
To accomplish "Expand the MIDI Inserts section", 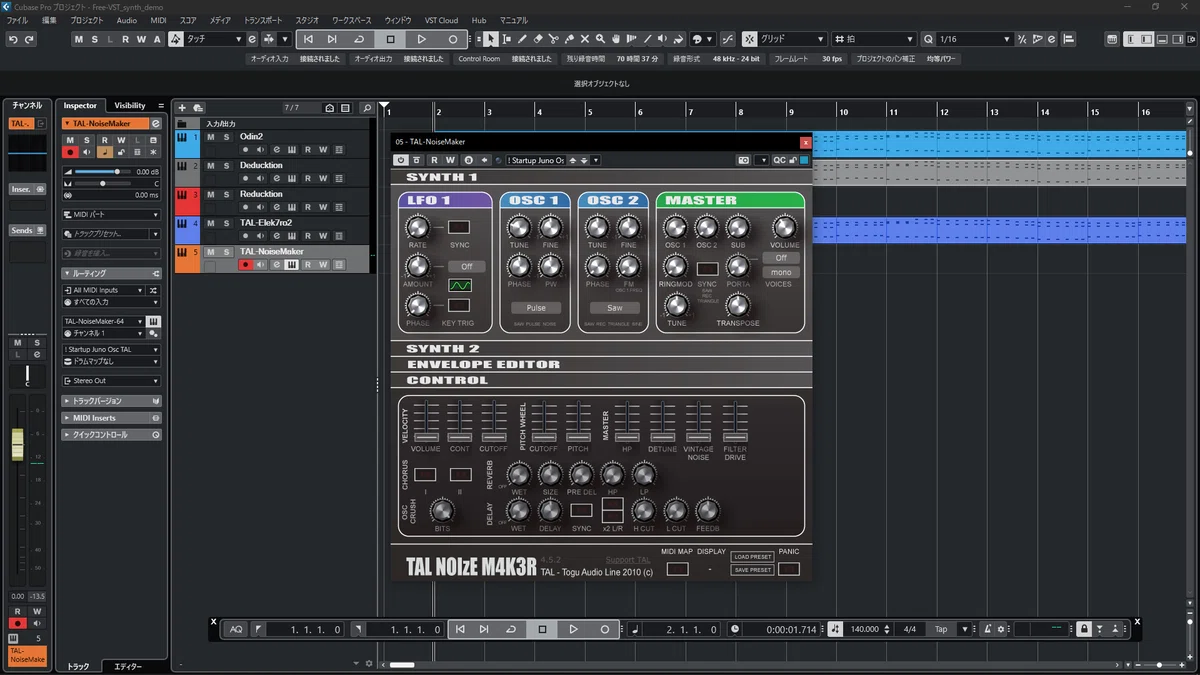I will [x=110, y=418].
